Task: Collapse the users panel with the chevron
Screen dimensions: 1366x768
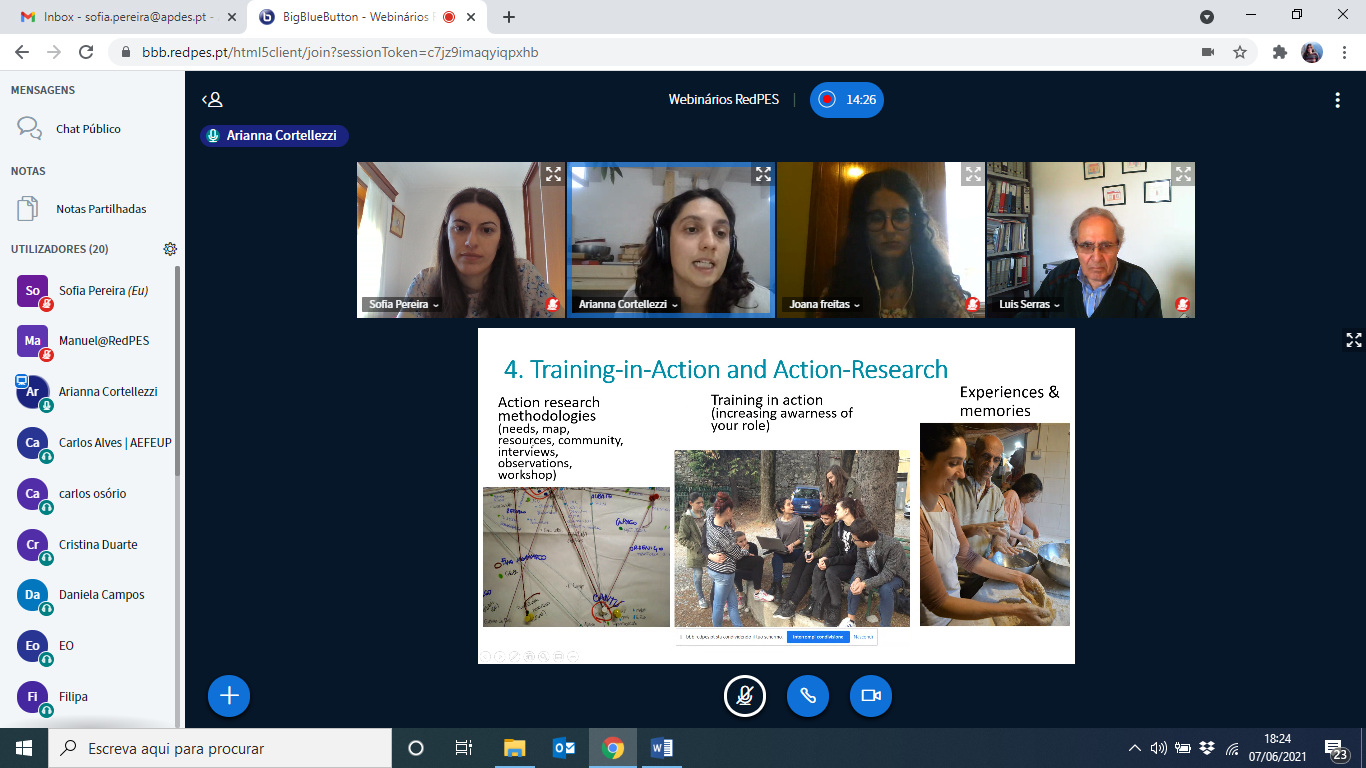Action: click(x=209, y=99)
